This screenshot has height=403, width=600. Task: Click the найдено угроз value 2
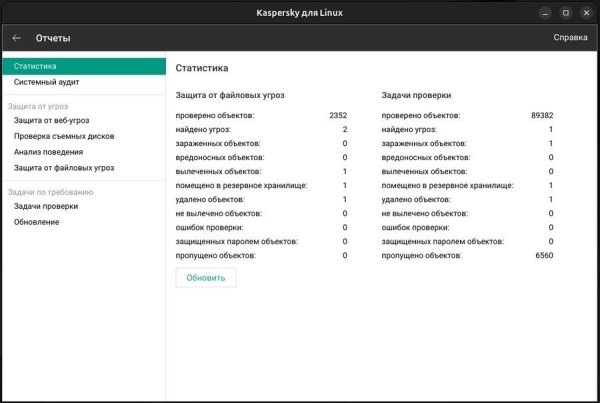(x=345, y=129)
